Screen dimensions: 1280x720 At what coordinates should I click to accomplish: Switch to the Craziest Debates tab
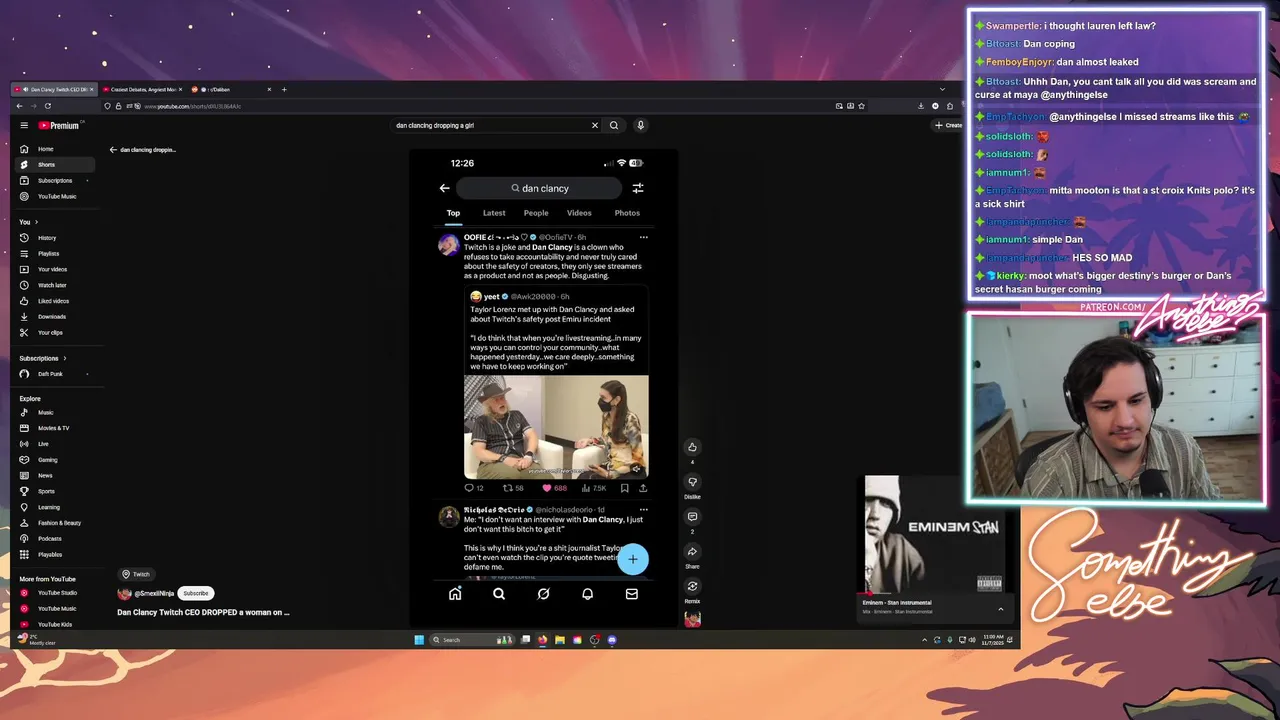coord(141,89)
